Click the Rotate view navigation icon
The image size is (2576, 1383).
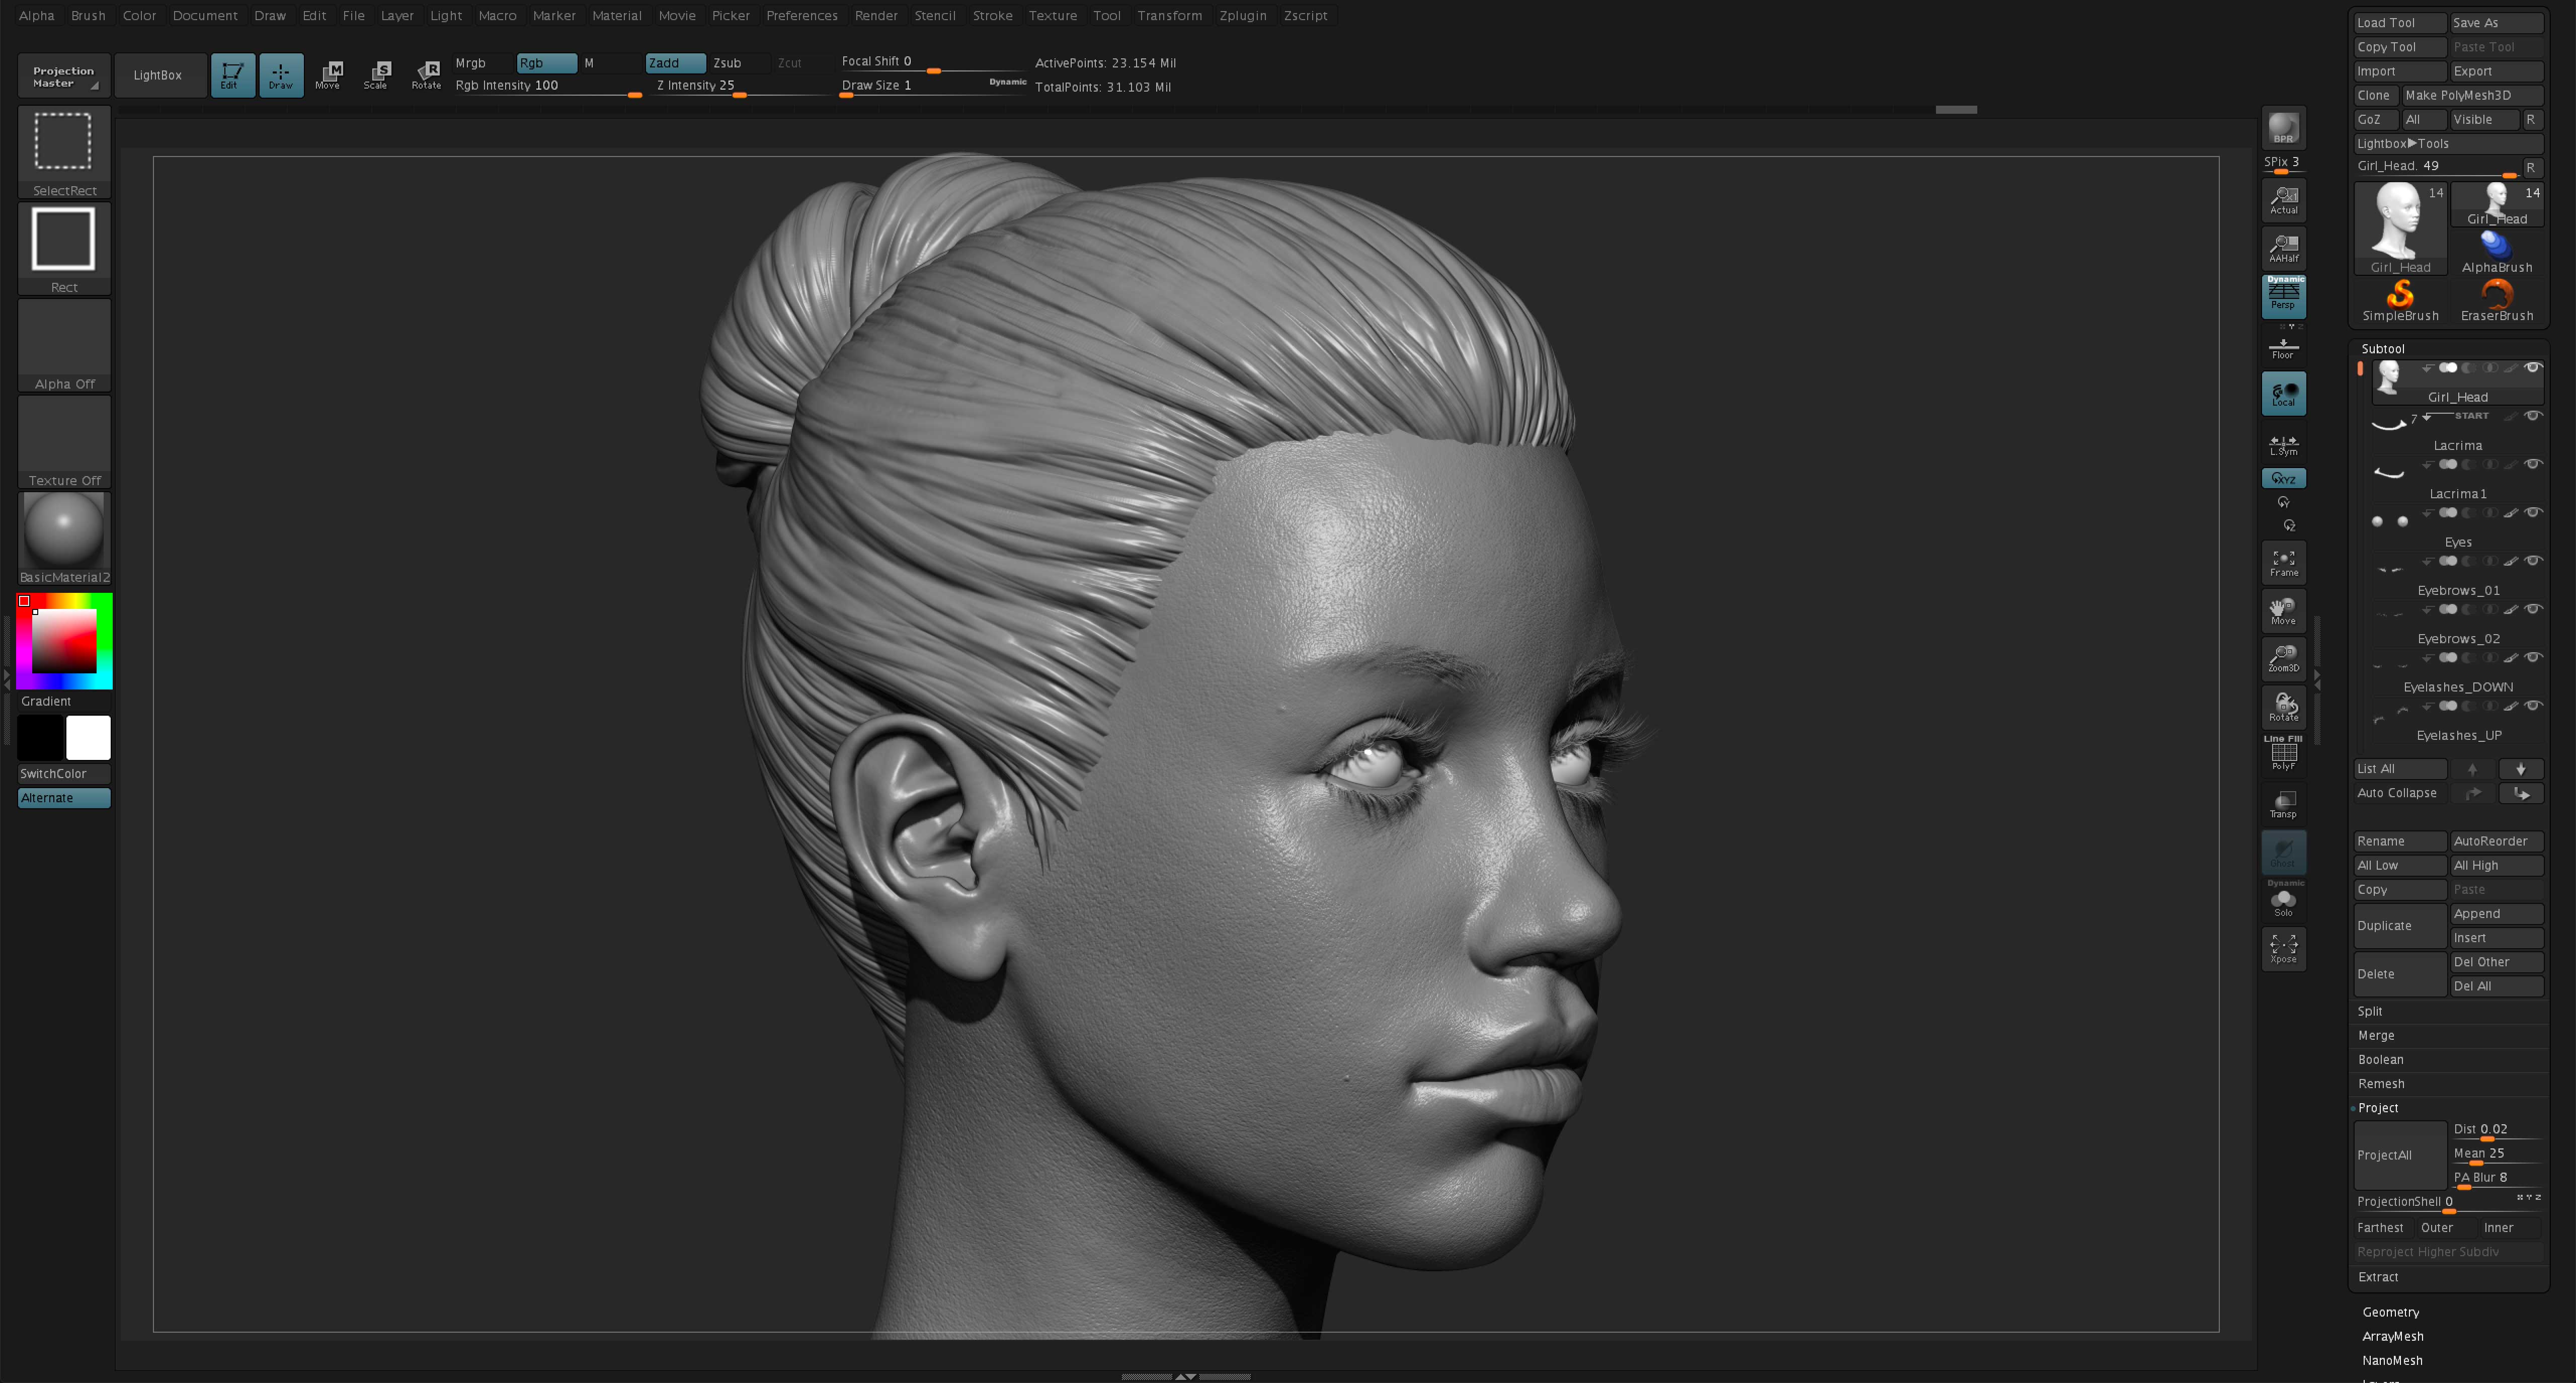pos(2283,707)
